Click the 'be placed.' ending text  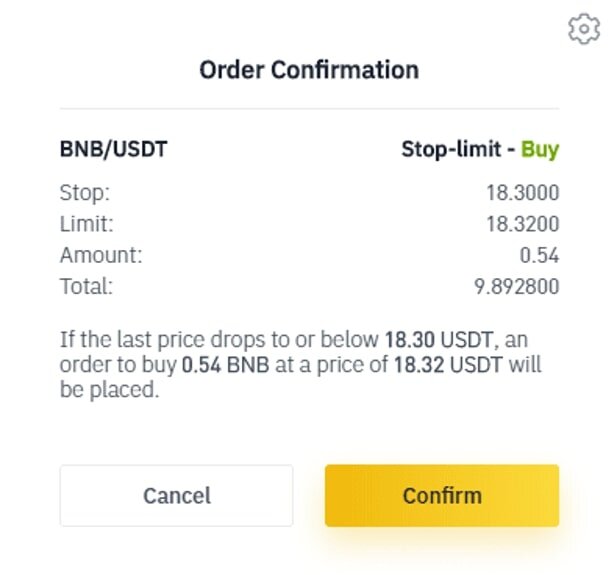point(110,390)
